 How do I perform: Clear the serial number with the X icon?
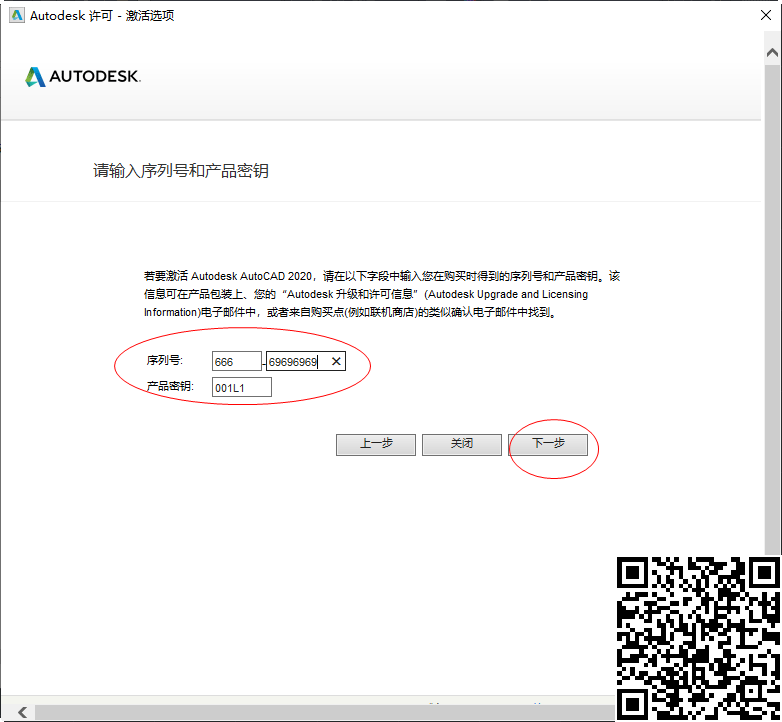tap(336, 361)
